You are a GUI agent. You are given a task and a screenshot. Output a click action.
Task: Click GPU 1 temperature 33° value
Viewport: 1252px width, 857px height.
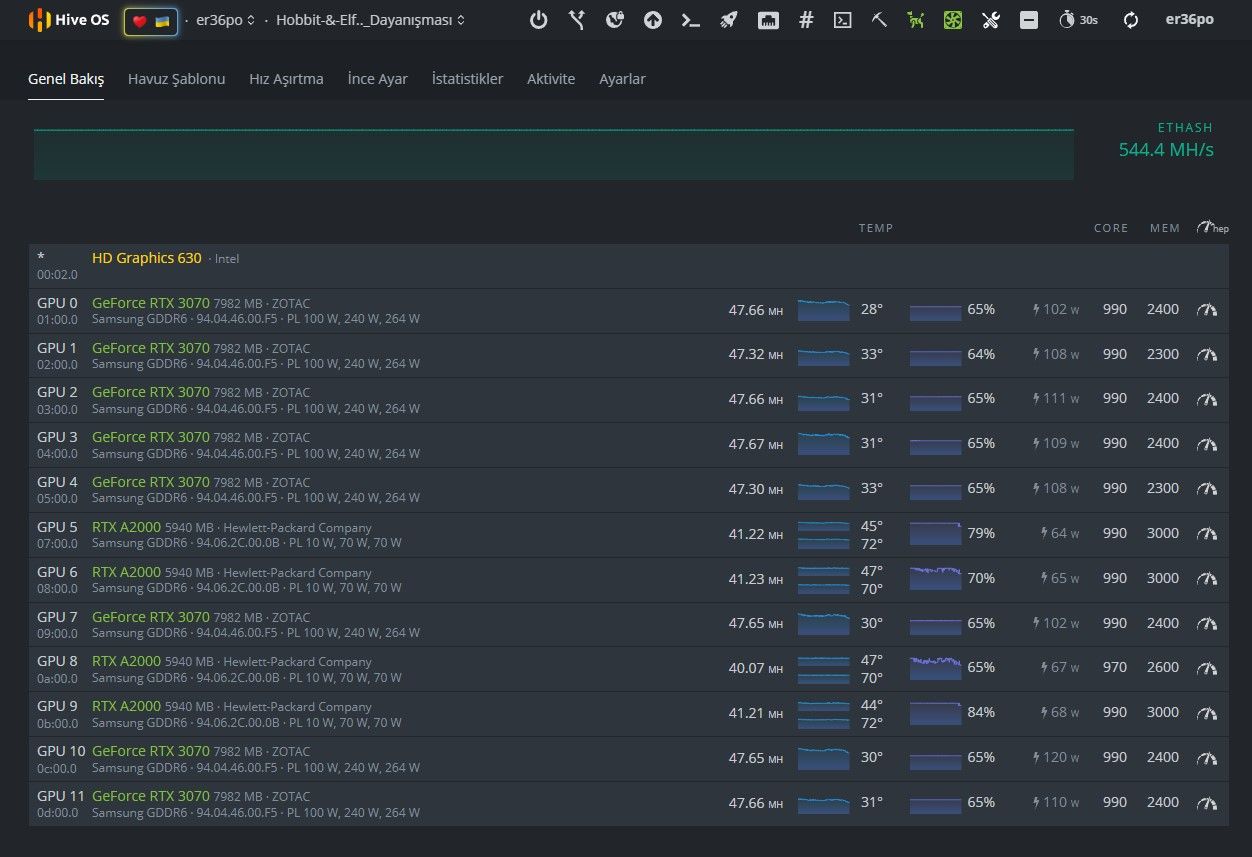pos(872,354)
